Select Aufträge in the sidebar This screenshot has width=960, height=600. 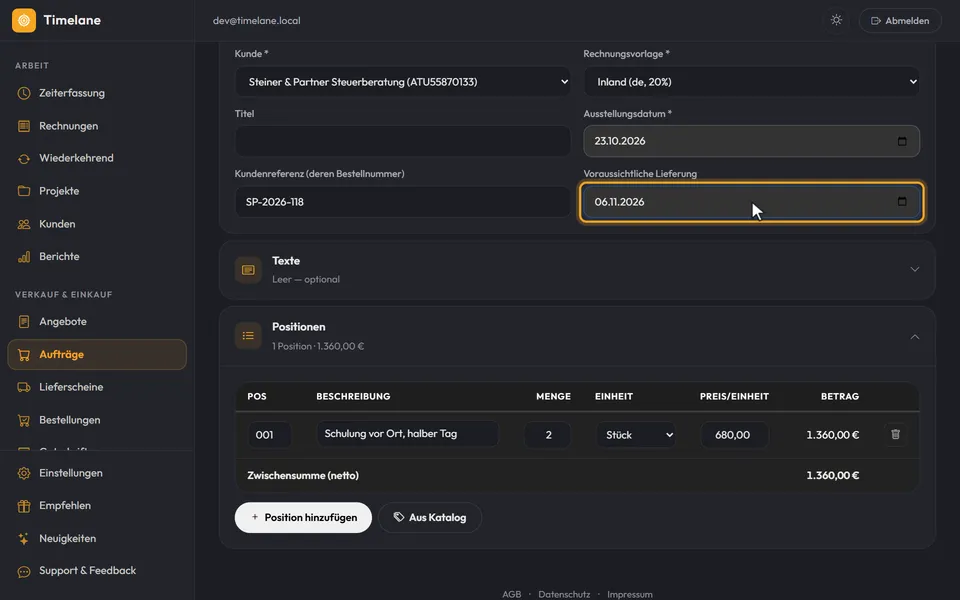point(97,354)
